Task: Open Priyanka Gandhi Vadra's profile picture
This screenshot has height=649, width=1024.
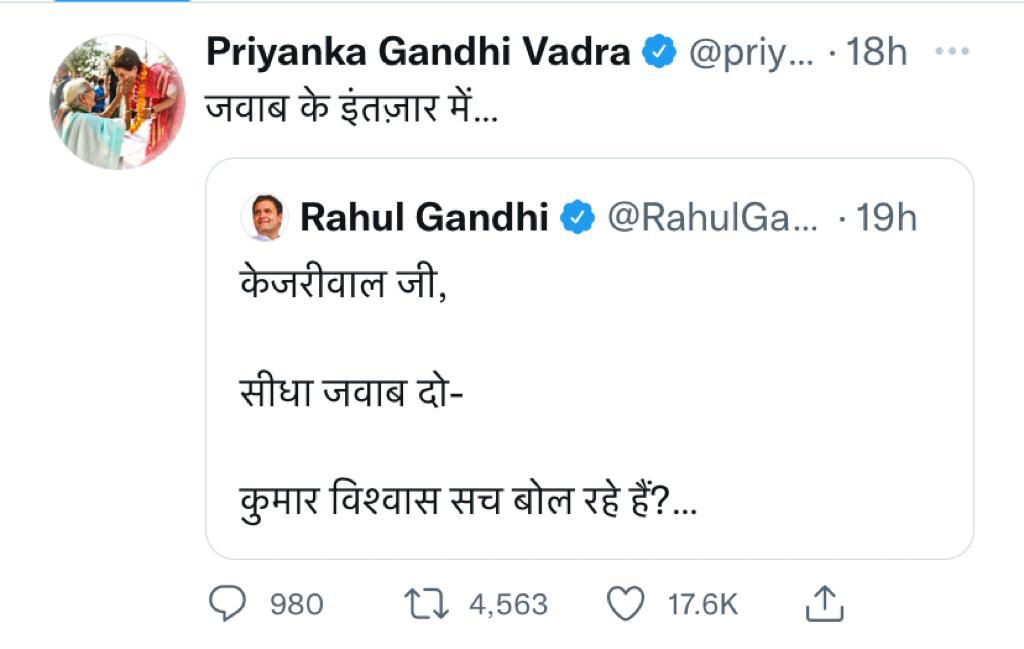Action: pos(118,102)
